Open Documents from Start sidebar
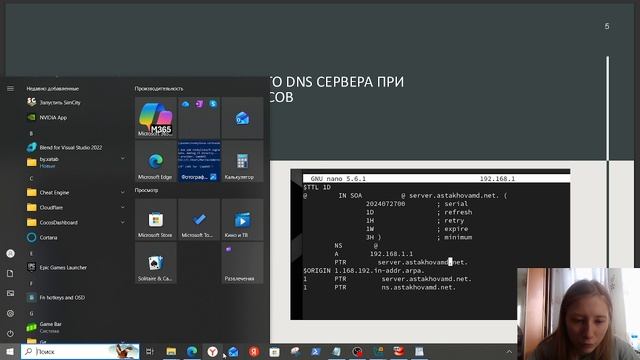640x360 pixels. [x=10, y=273]
